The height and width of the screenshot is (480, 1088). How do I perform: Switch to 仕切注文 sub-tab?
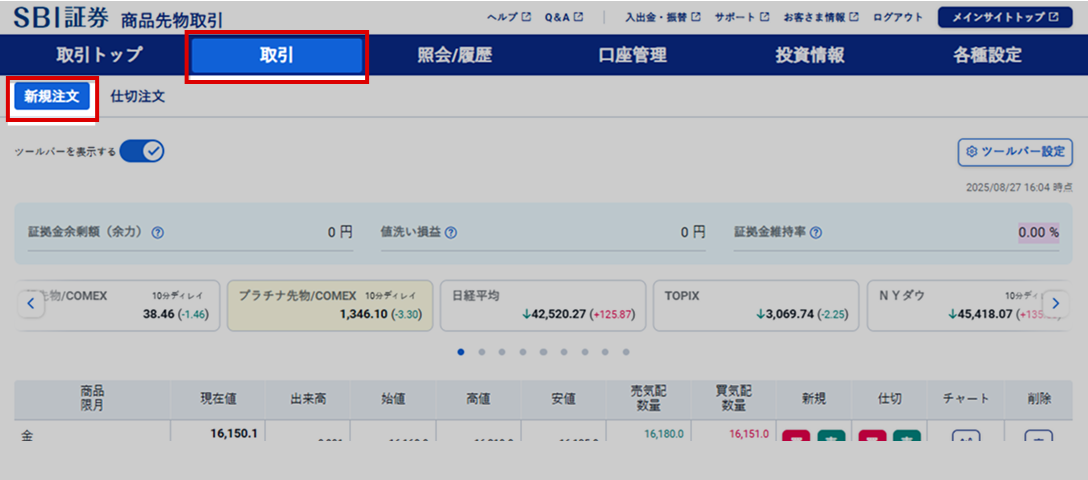pos(137,97)
